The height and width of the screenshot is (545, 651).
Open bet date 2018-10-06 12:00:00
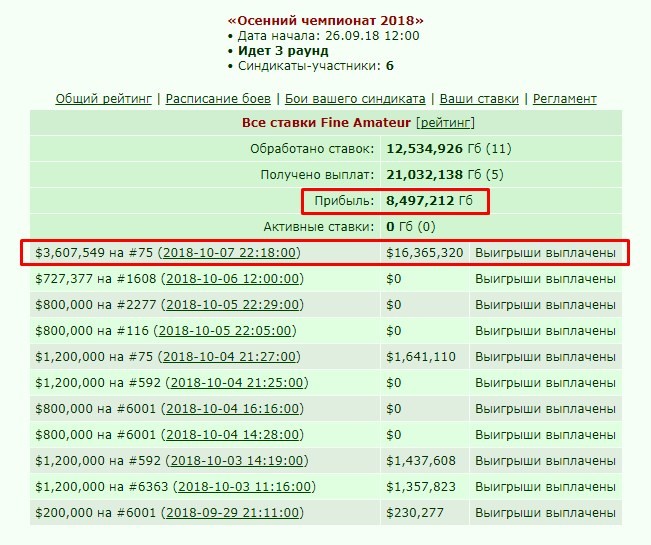tap(232, 279)
